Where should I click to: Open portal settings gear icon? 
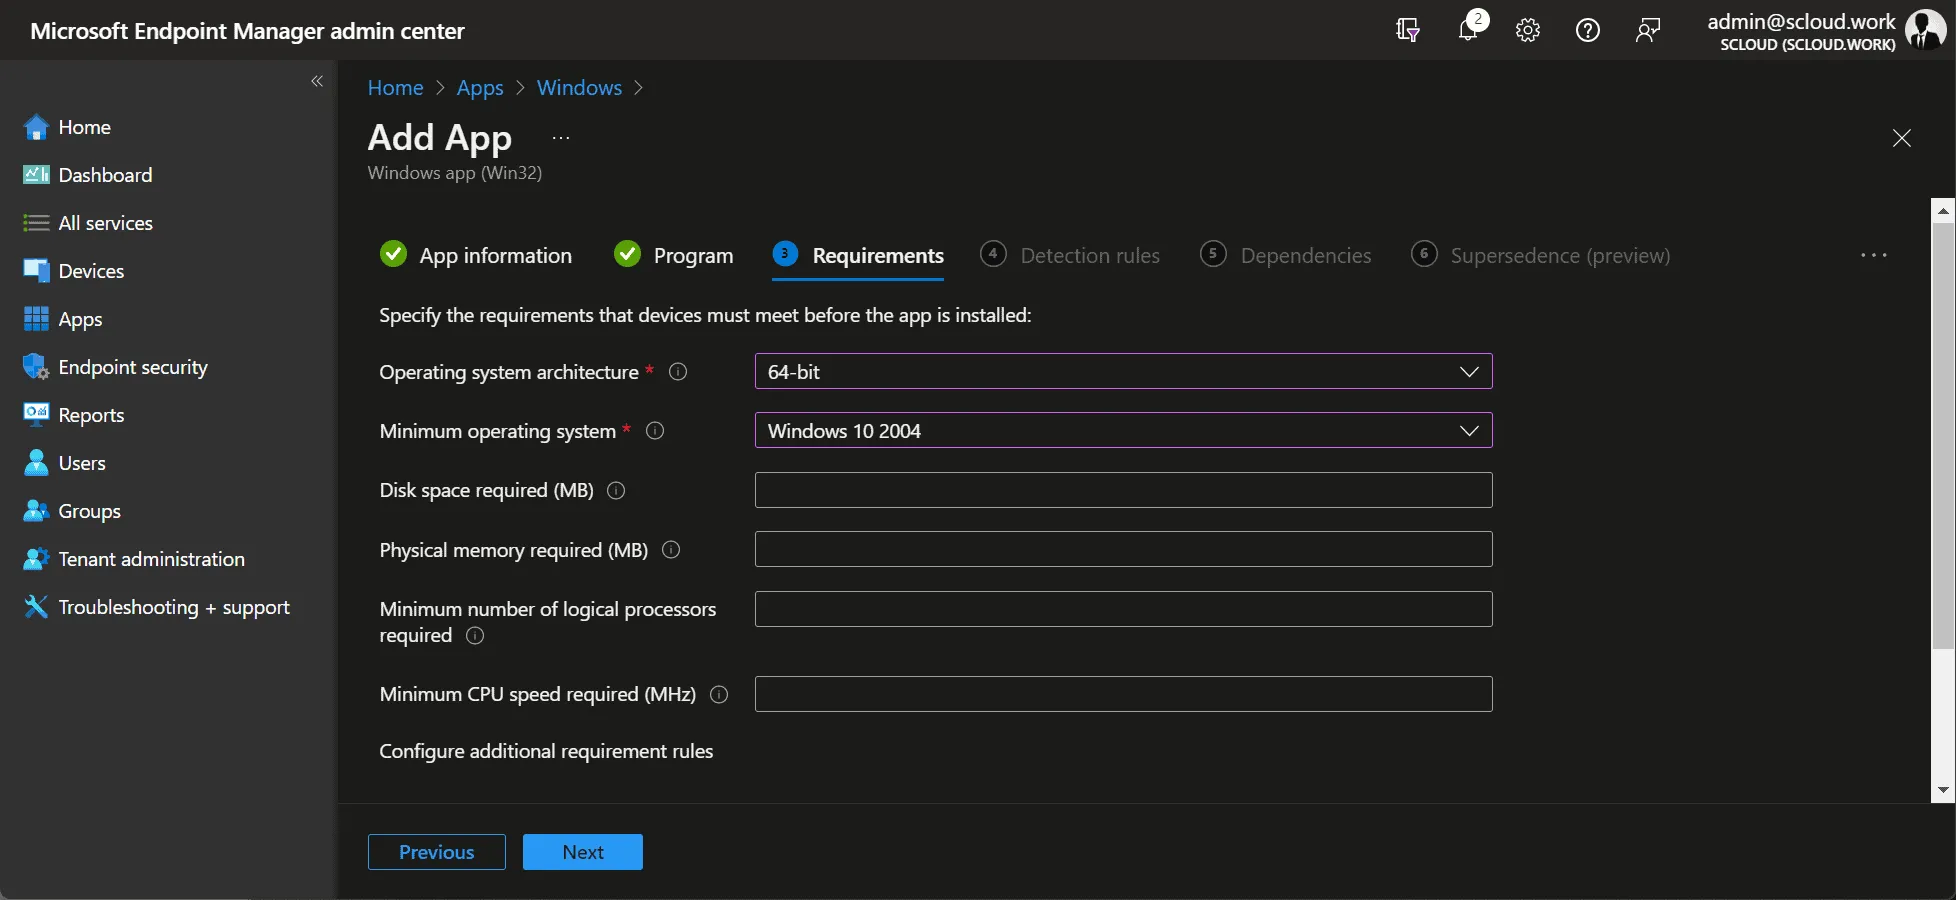[1527, 30]
